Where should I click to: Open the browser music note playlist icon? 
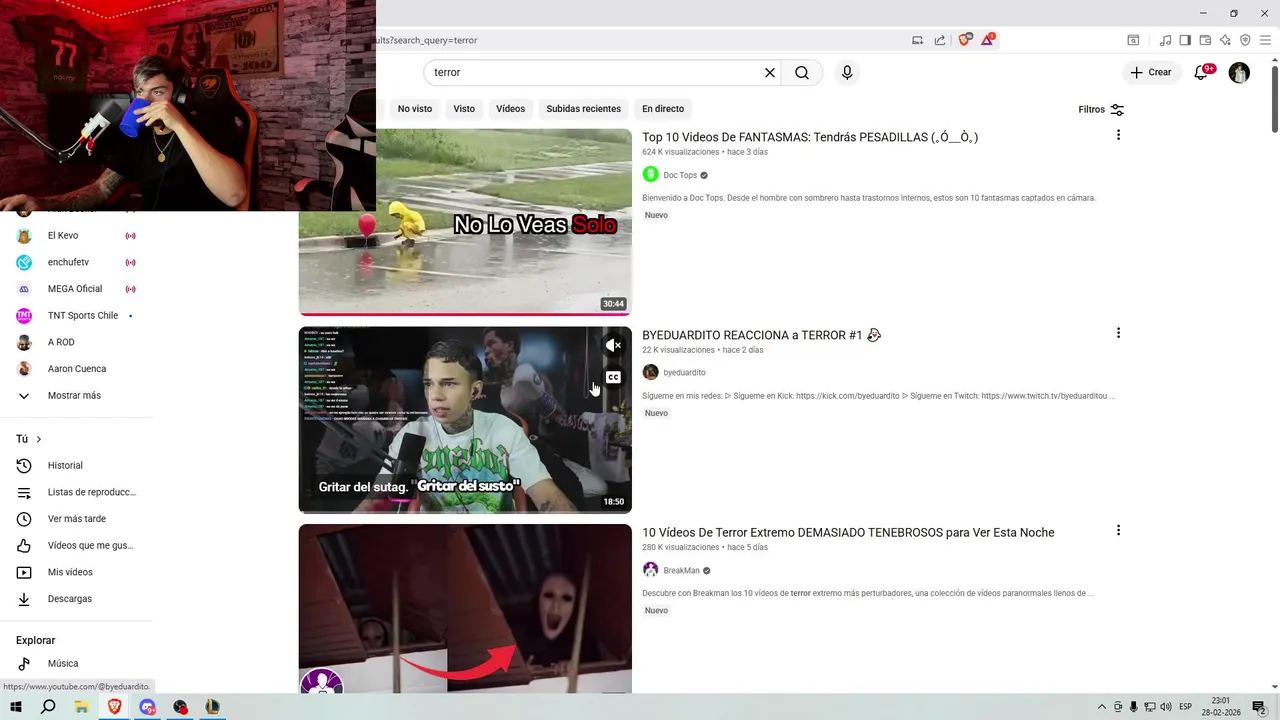[x=1165, y=40]
